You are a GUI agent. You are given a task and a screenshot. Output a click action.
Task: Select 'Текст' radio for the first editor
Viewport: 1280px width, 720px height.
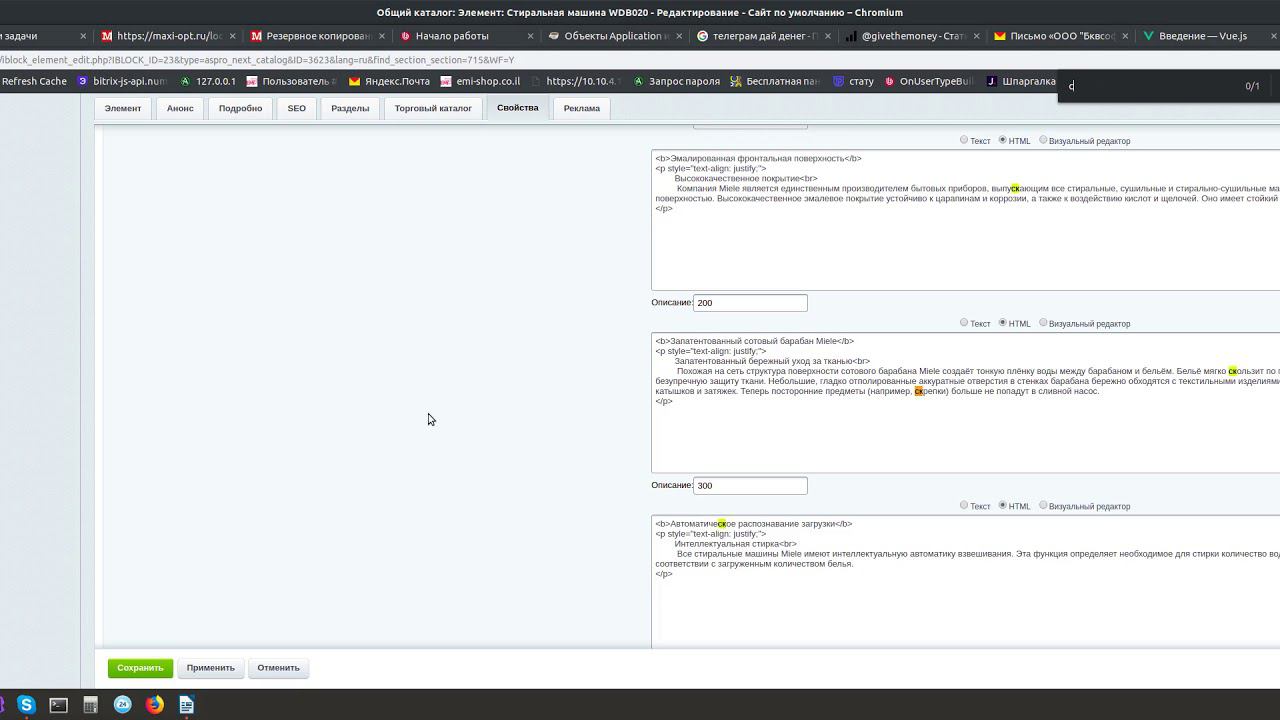(x=964, y=140)
